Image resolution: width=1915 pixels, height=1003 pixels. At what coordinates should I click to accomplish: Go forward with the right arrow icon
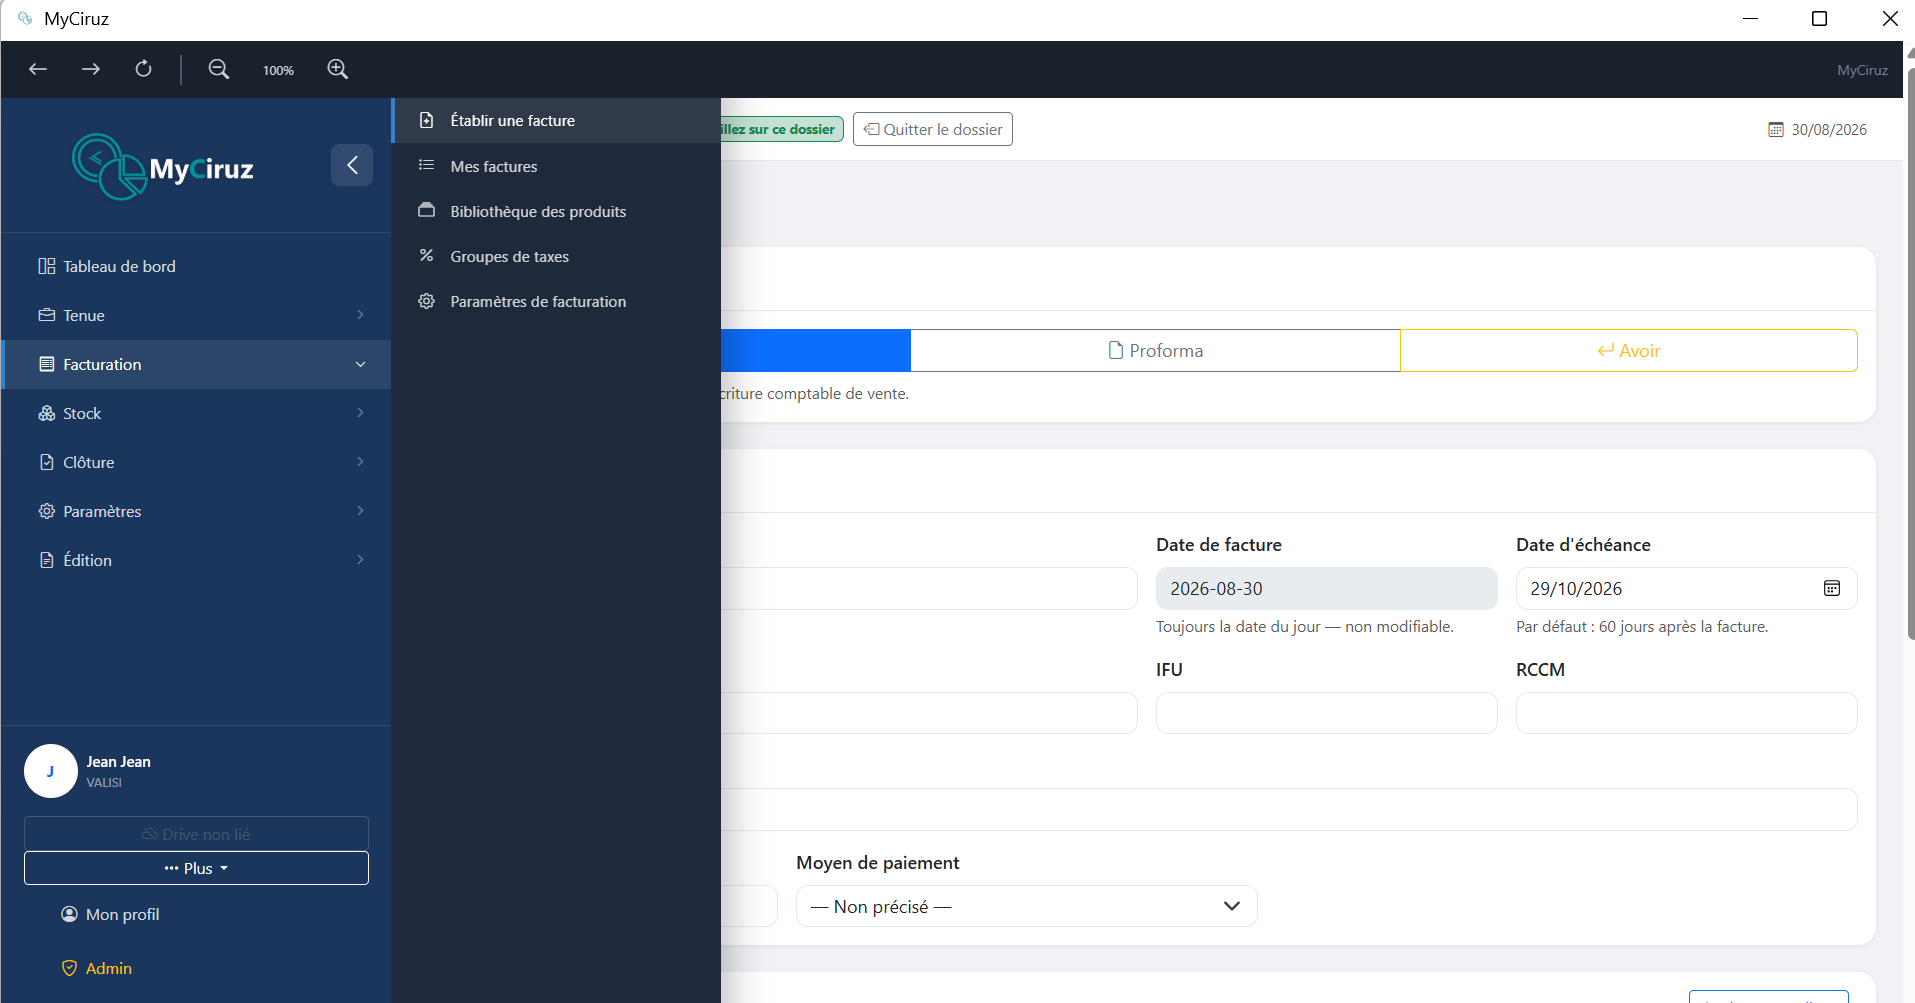click(91, 69)
